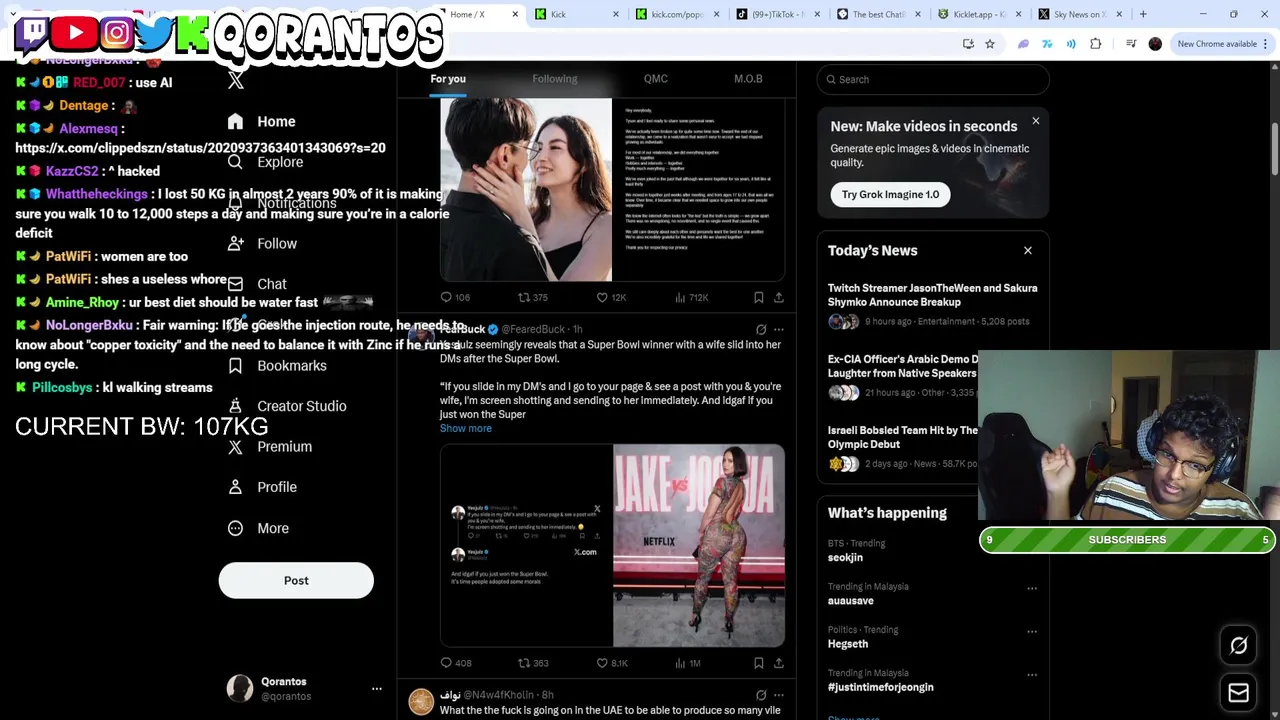Viewport: 1280px width, 720px height.
Task: Open Chrome media controls icon
Action: point(1131,44)
